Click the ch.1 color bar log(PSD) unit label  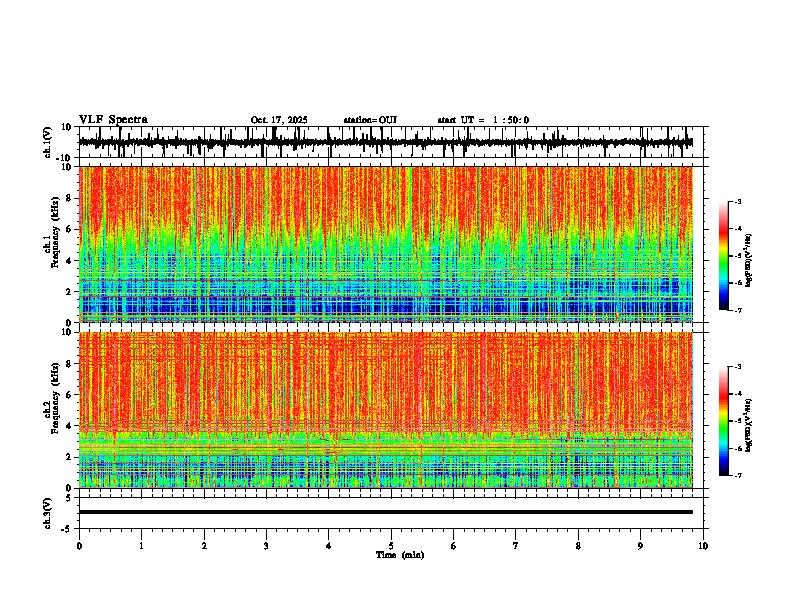749,261
